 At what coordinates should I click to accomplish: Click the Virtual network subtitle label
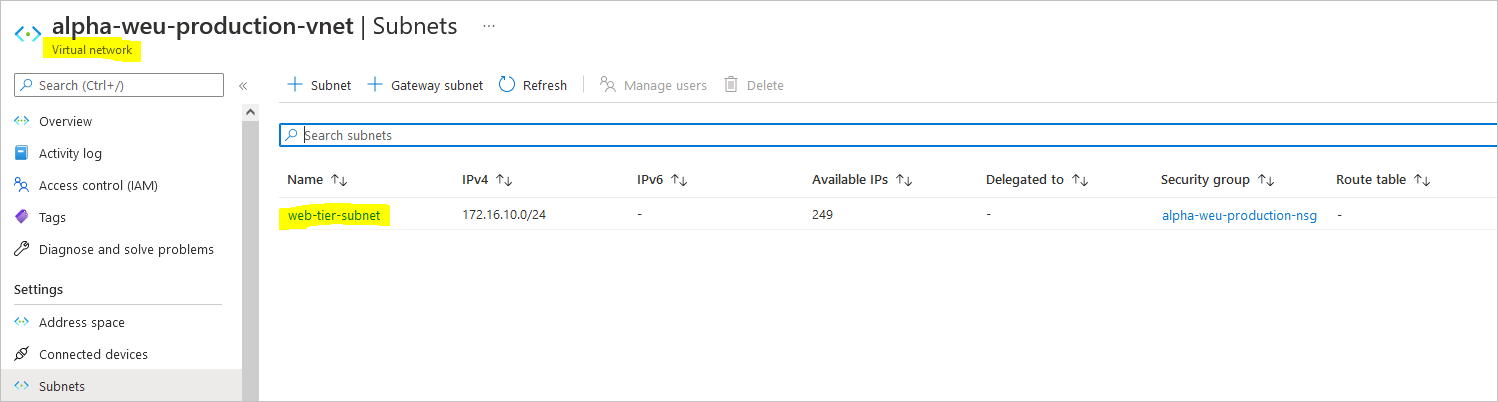92,50
